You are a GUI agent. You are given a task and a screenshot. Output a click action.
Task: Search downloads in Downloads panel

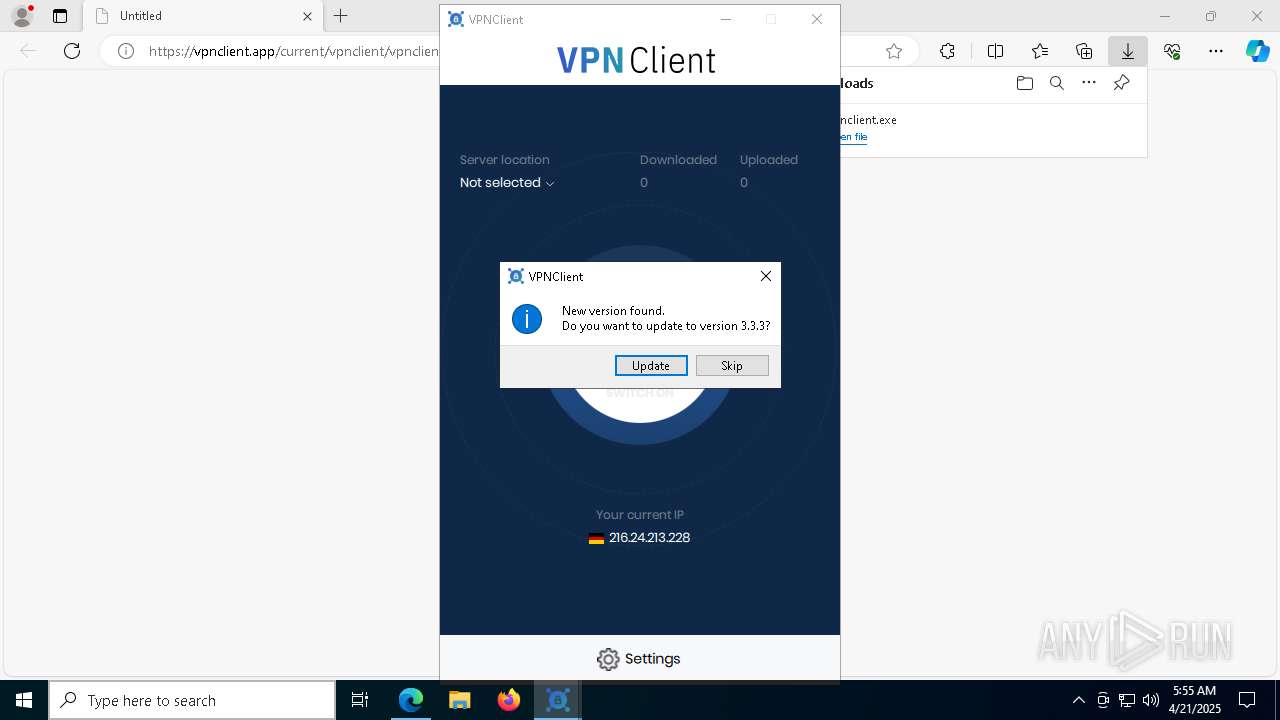[1056, 83]
